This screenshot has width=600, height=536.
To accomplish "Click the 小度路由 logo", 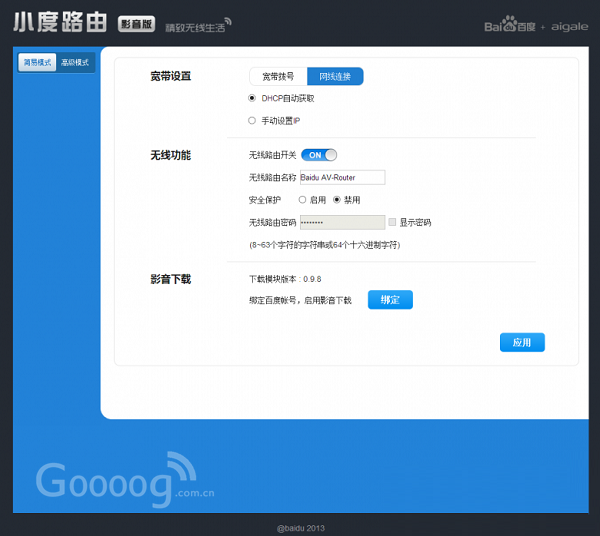I will click(x=62, y=23).
